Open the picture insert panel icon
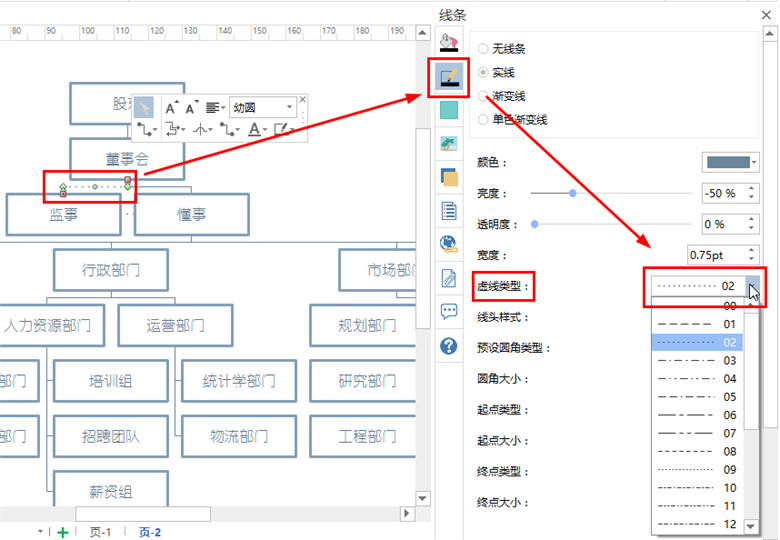Screen dimensions: 780x540 point(449,143)
